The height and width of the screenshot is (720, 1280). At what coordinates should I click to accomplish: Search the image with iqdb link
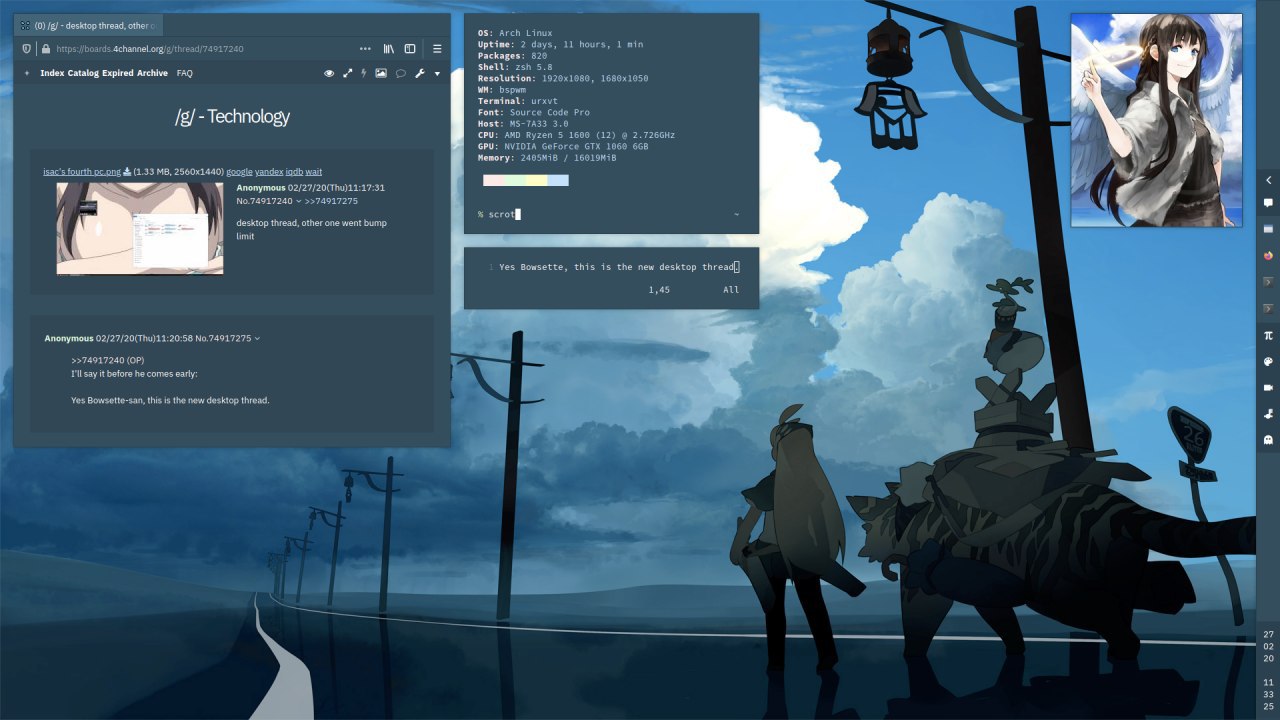pyautogui.click(x=294, y=172)
